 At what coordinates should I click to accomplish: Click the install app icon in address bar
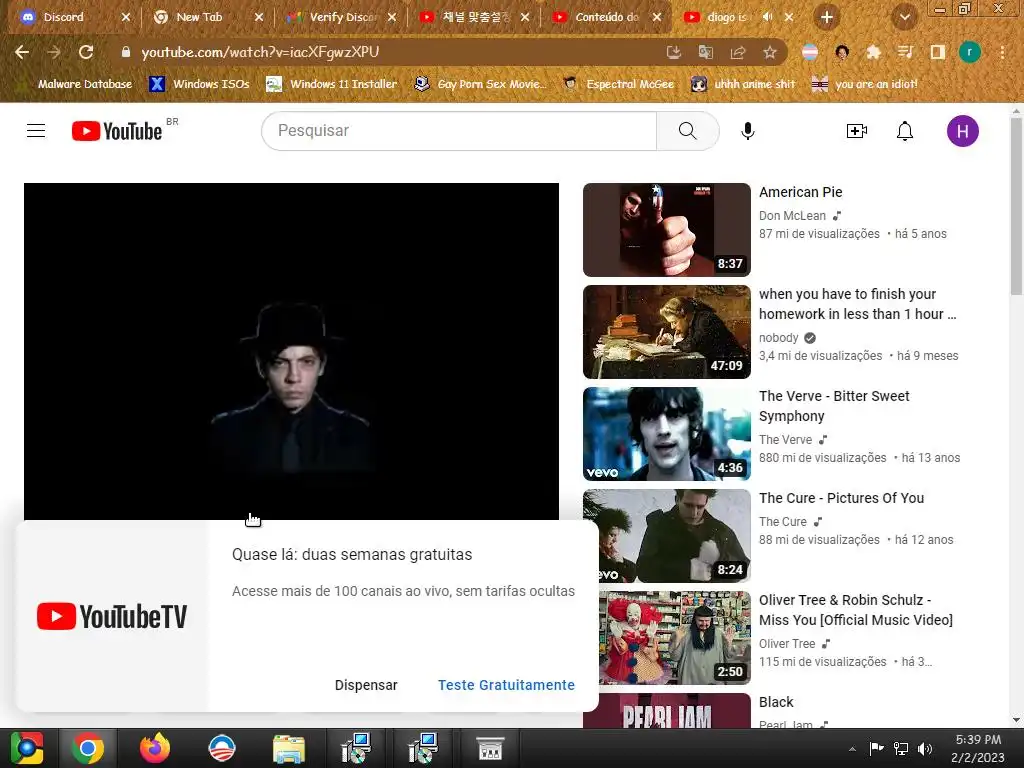(x=674, y=52)
